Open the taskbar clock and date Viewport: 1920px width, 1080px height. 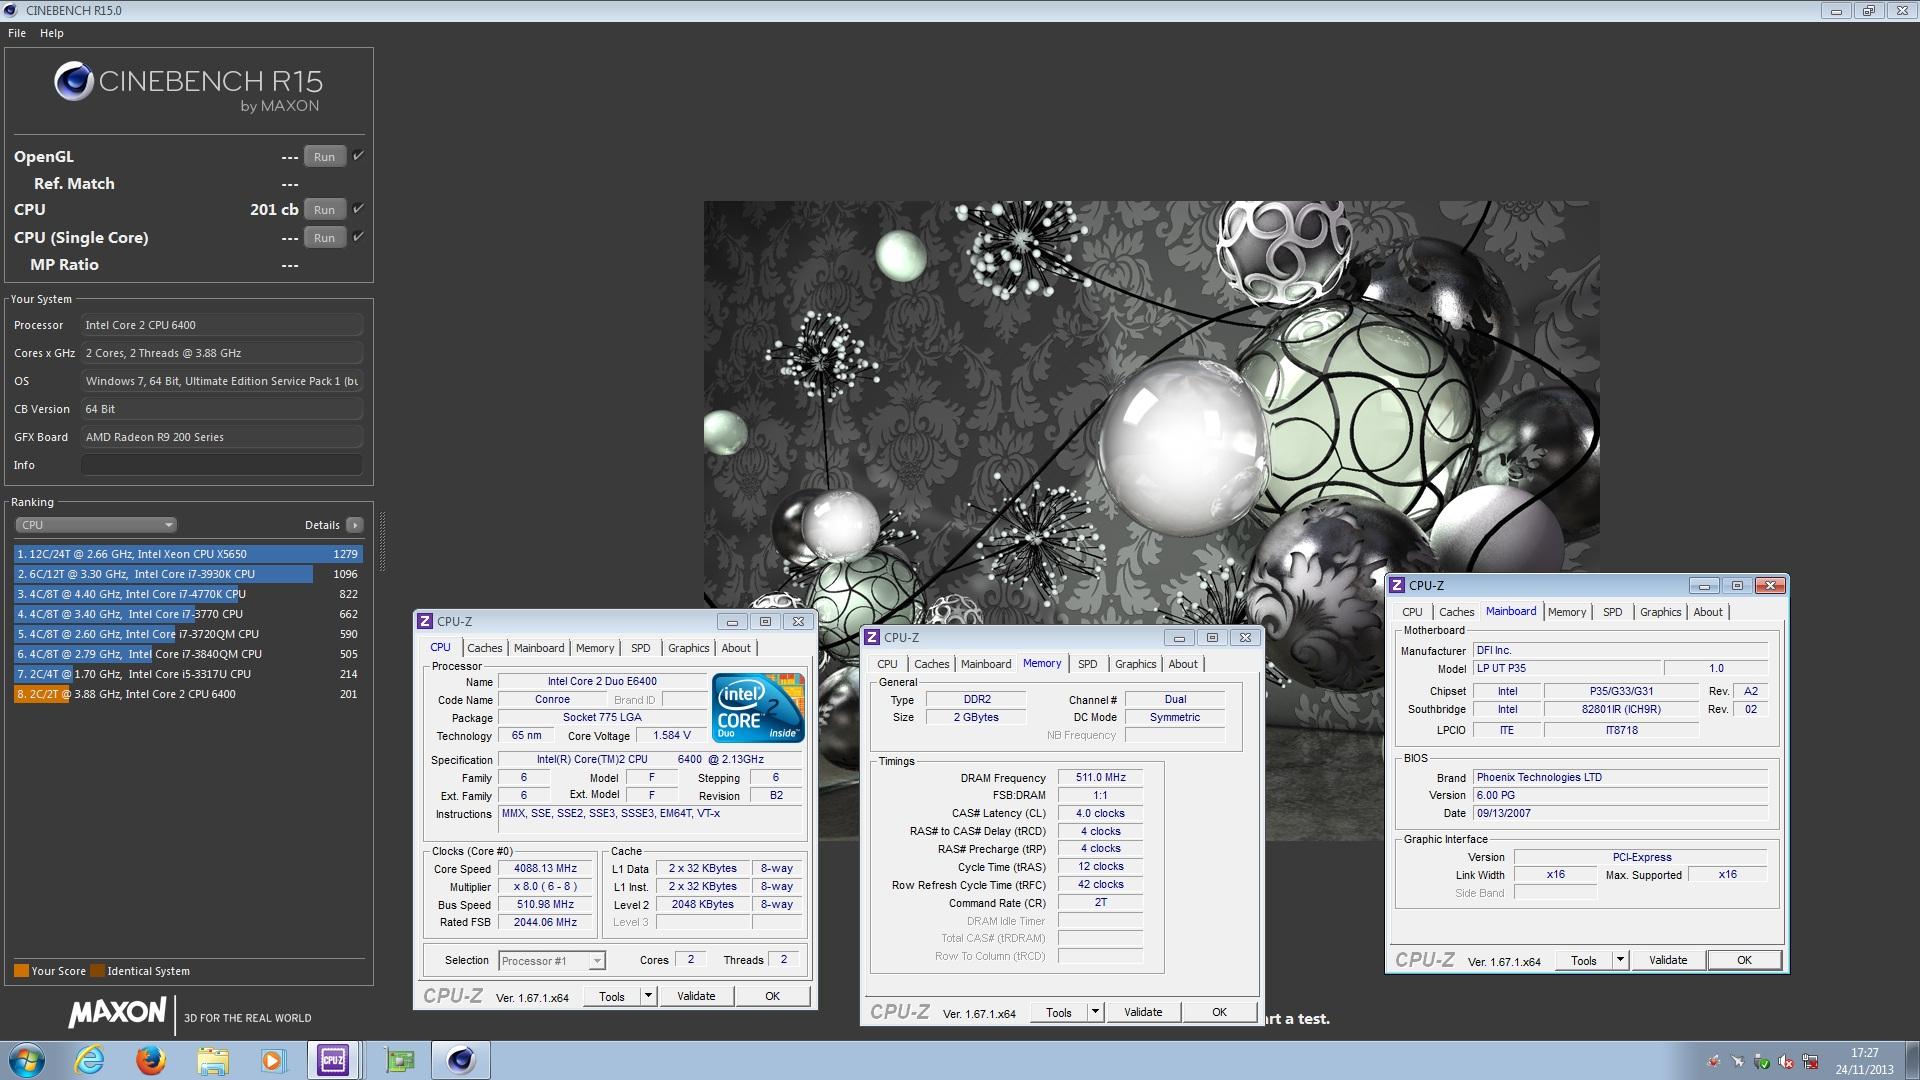(x=1864, y=1061)
